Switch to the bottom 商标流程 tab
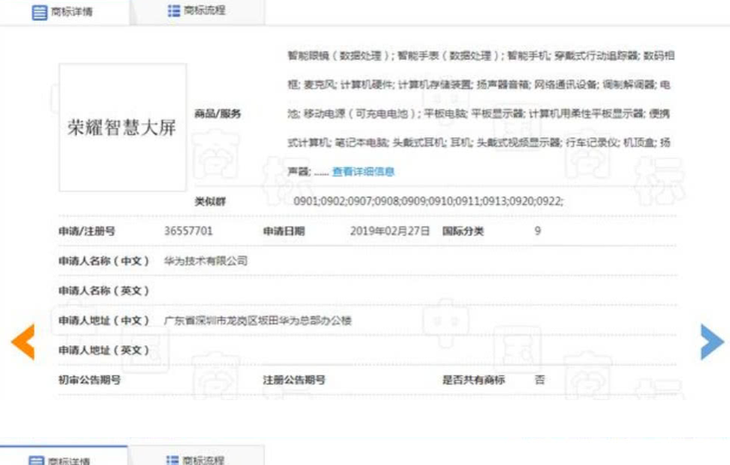Screen dimensions: 730x465 [x=196, y=456]
